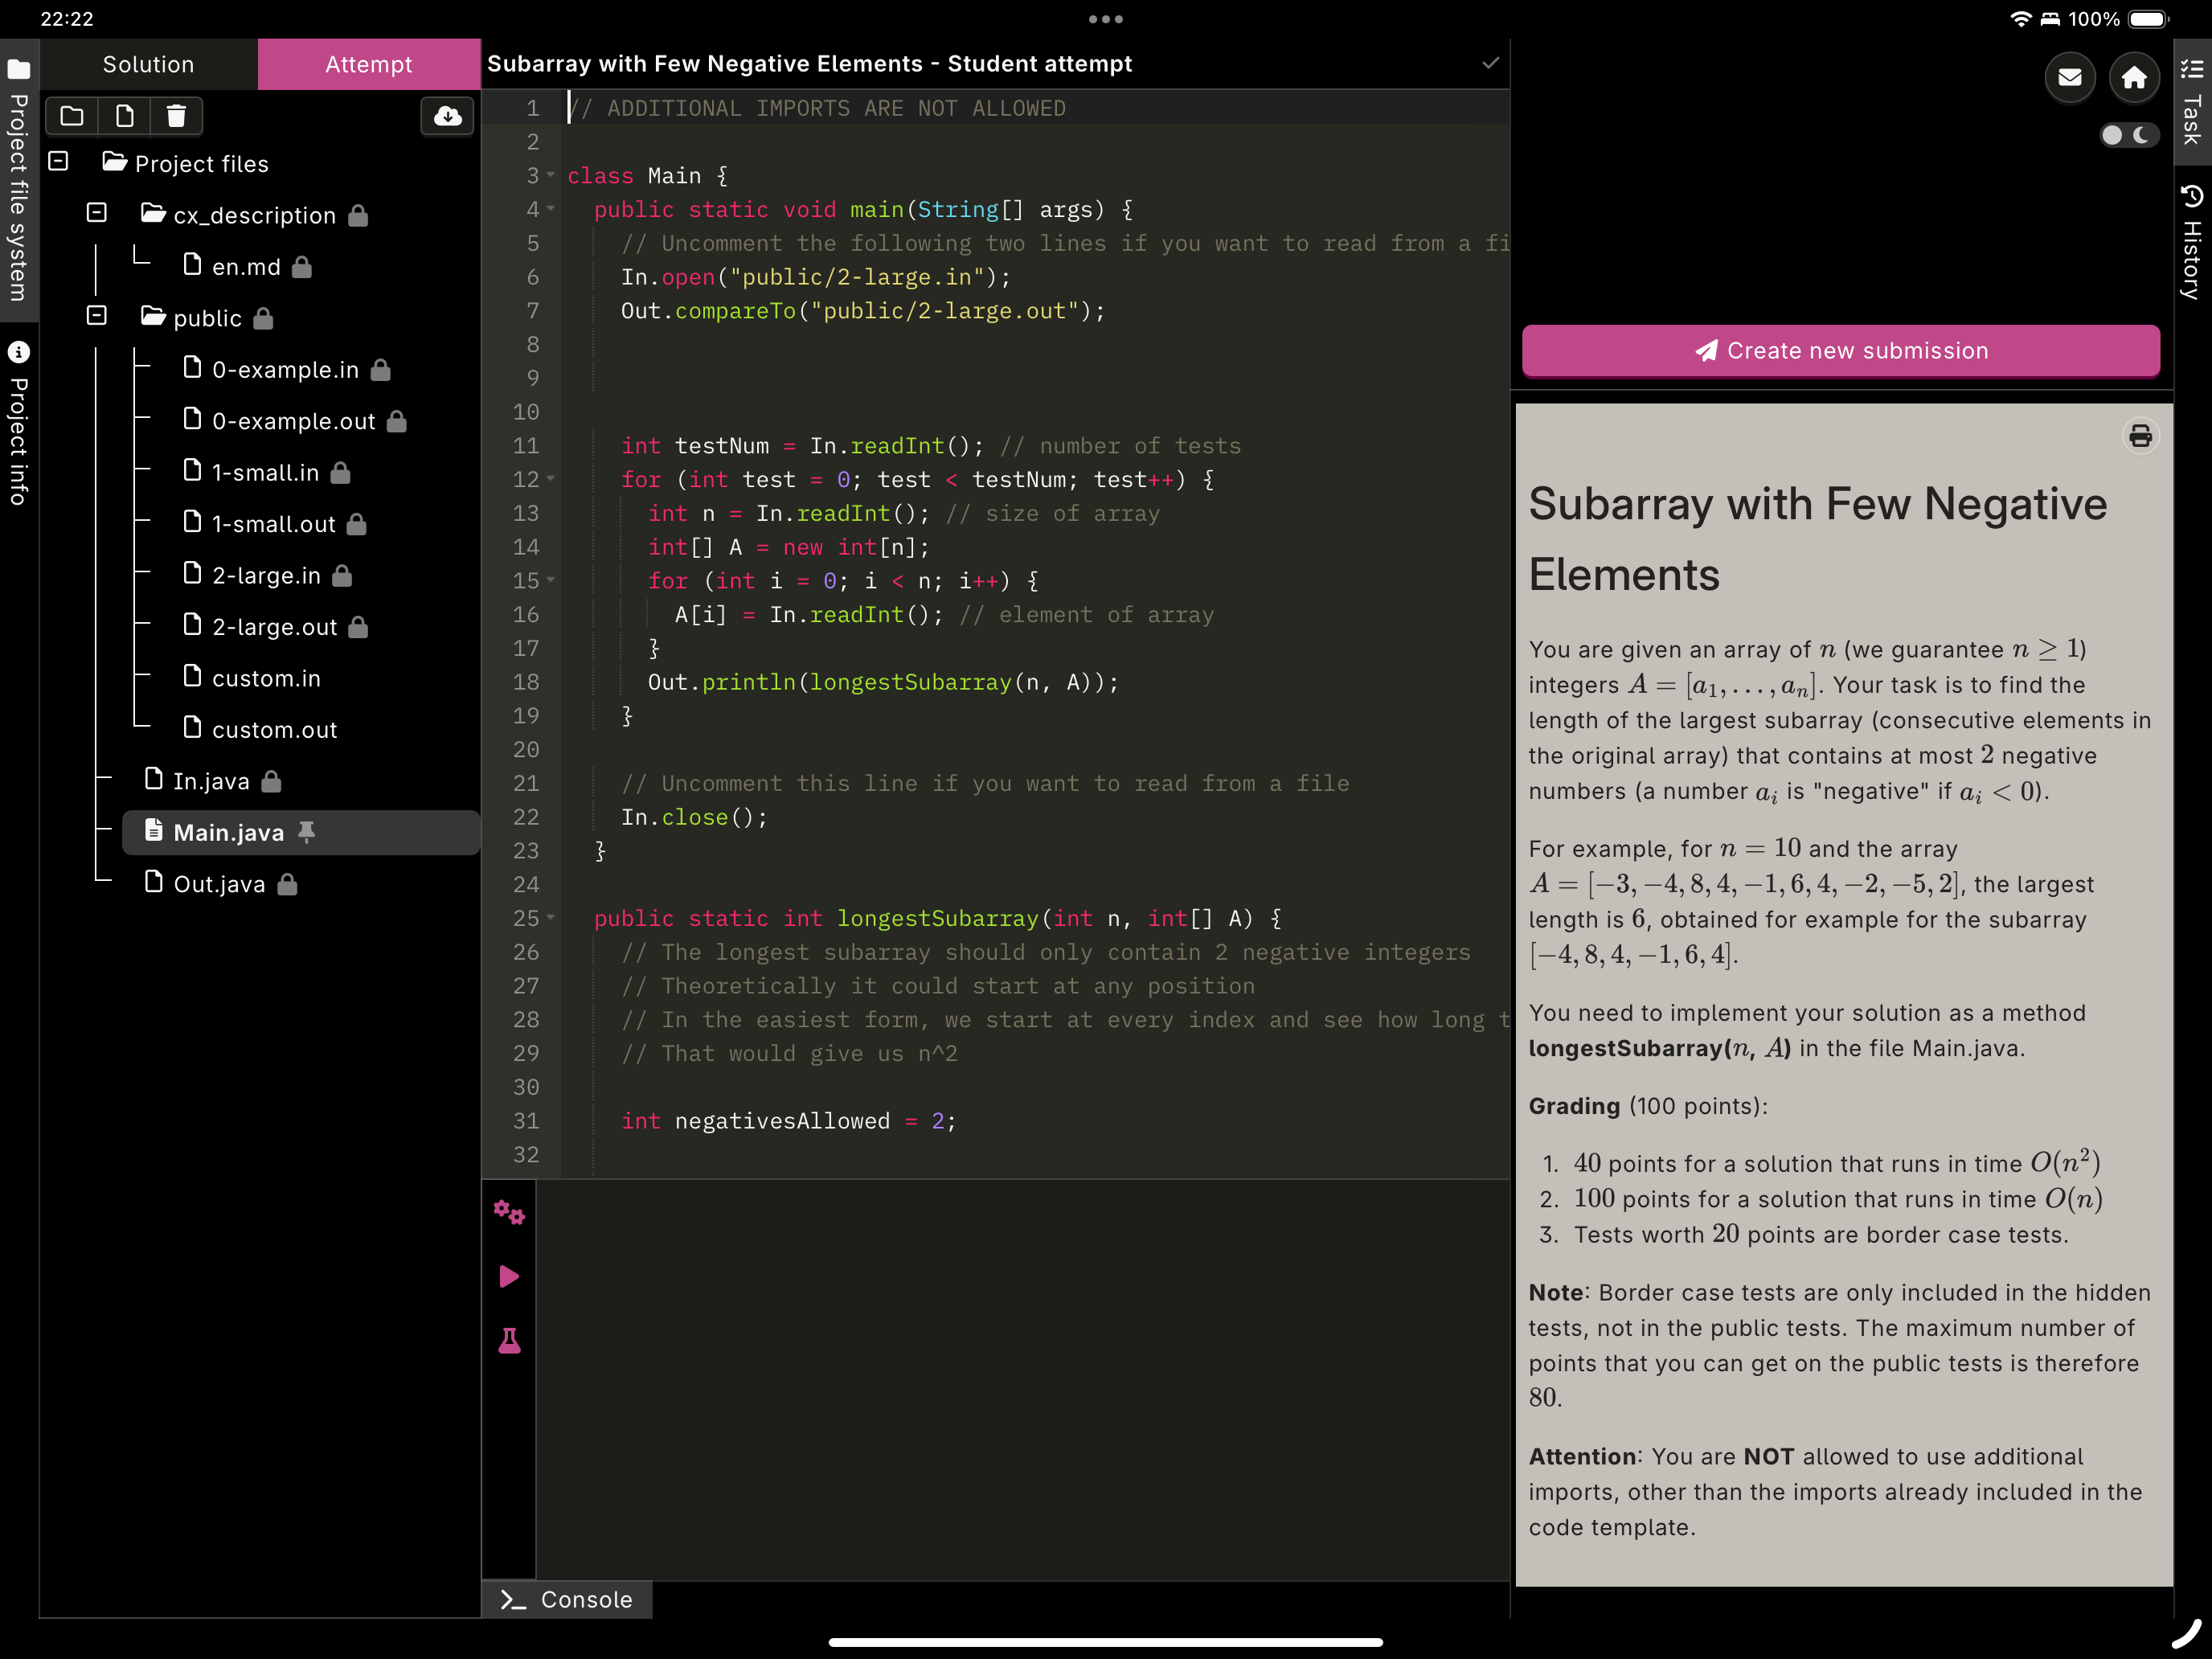
Task: Click inside the empty console output area
Action: [x=1022, y=1380]
